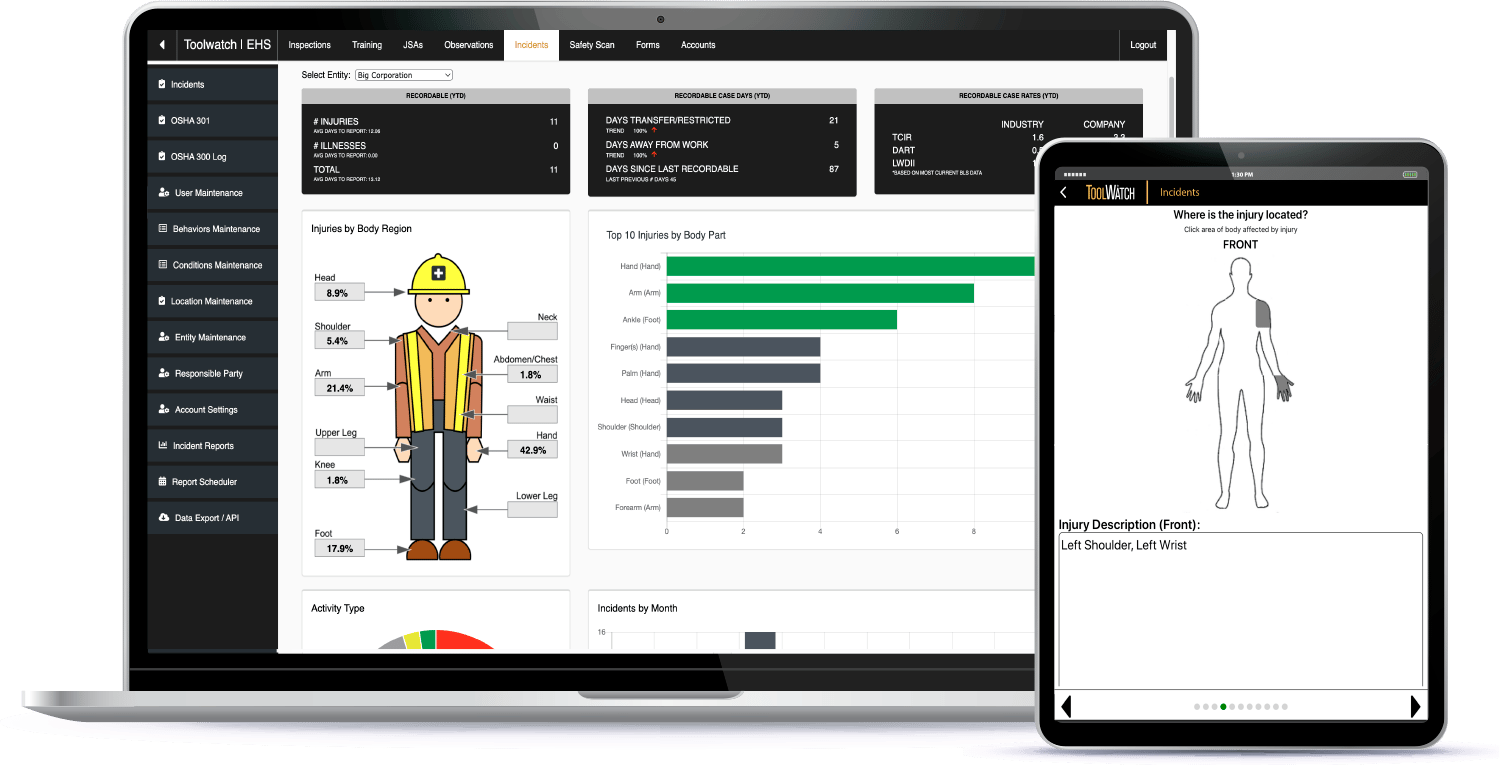The image size is (1500, 765).
Task: Tap the green active pagination dot
Action: click(1223, 707)
